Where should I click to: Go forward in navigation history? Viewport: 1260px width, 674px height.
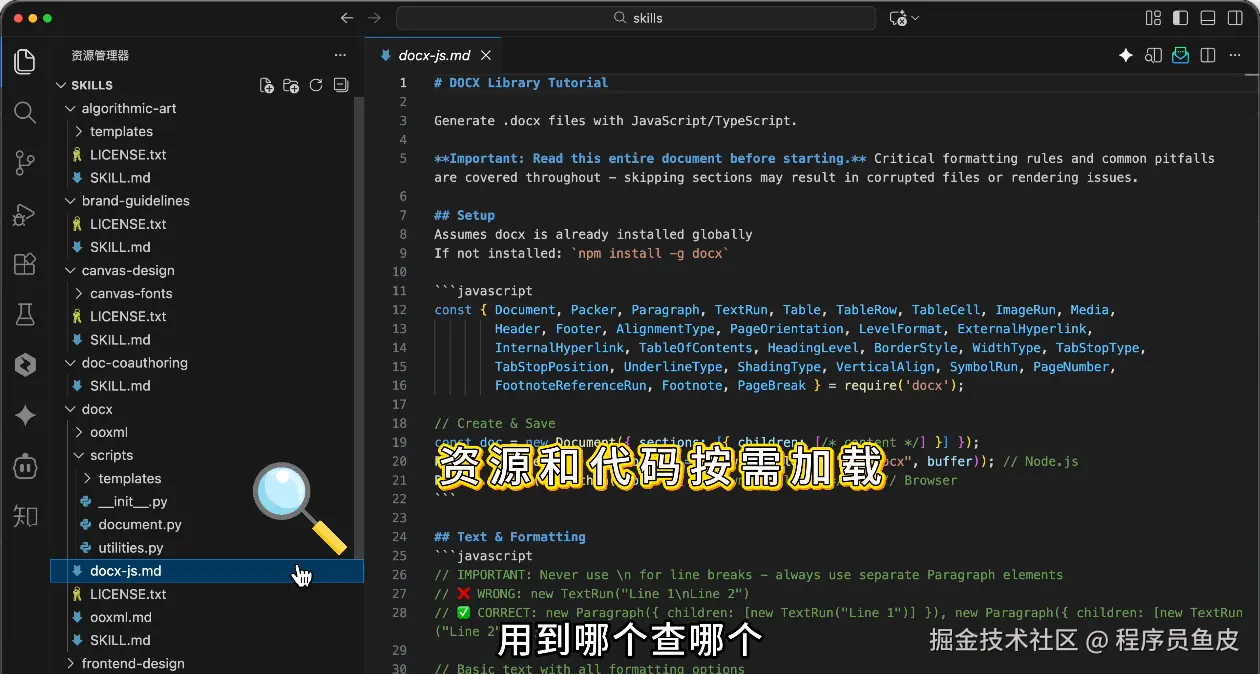point(374,18)
